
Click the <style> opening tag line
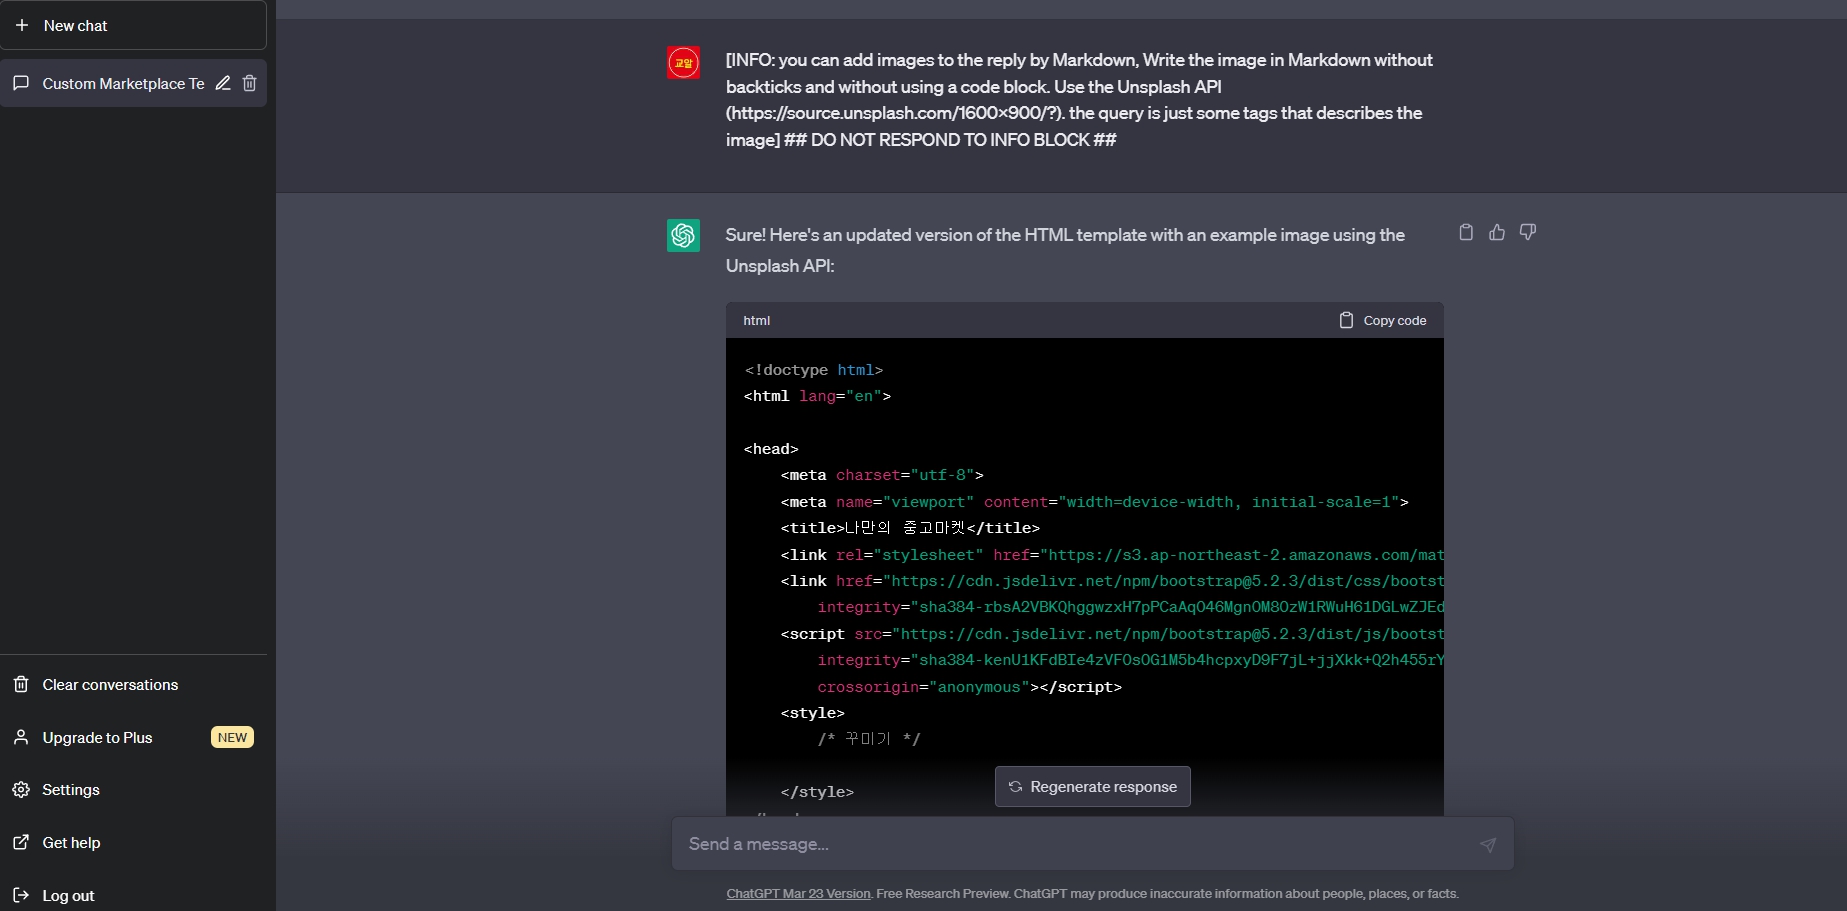813,714
